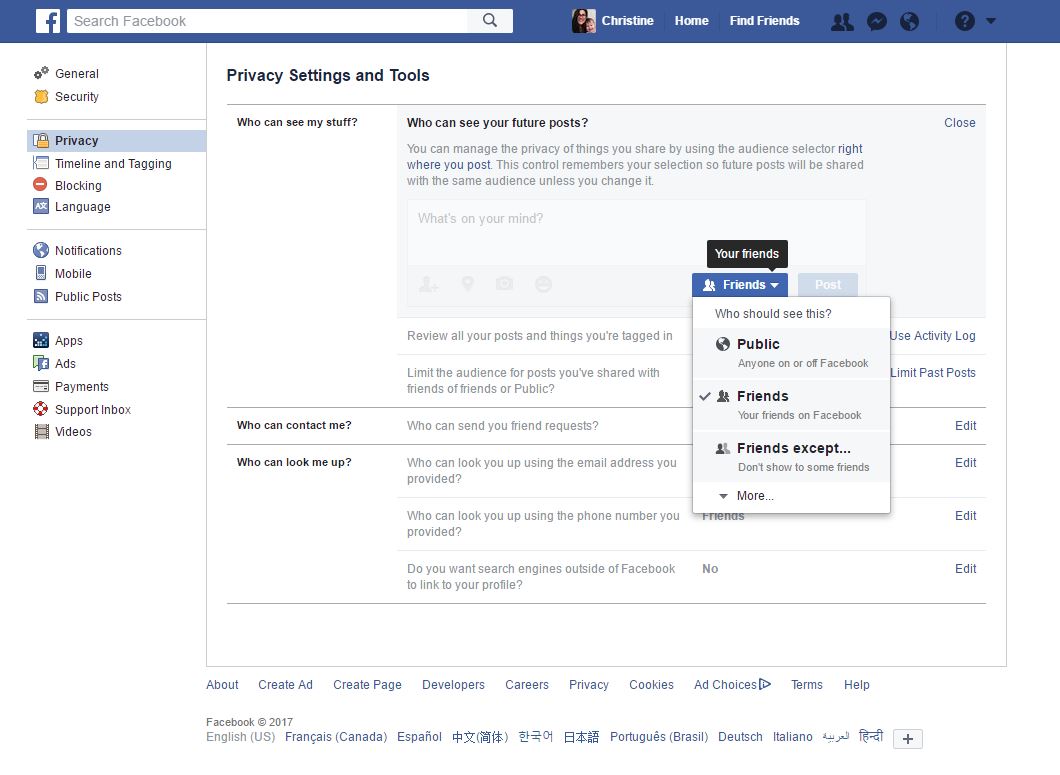Click the search magnifier icon
The height and width of the screenshot is (775, 1060).
point(490,20)
